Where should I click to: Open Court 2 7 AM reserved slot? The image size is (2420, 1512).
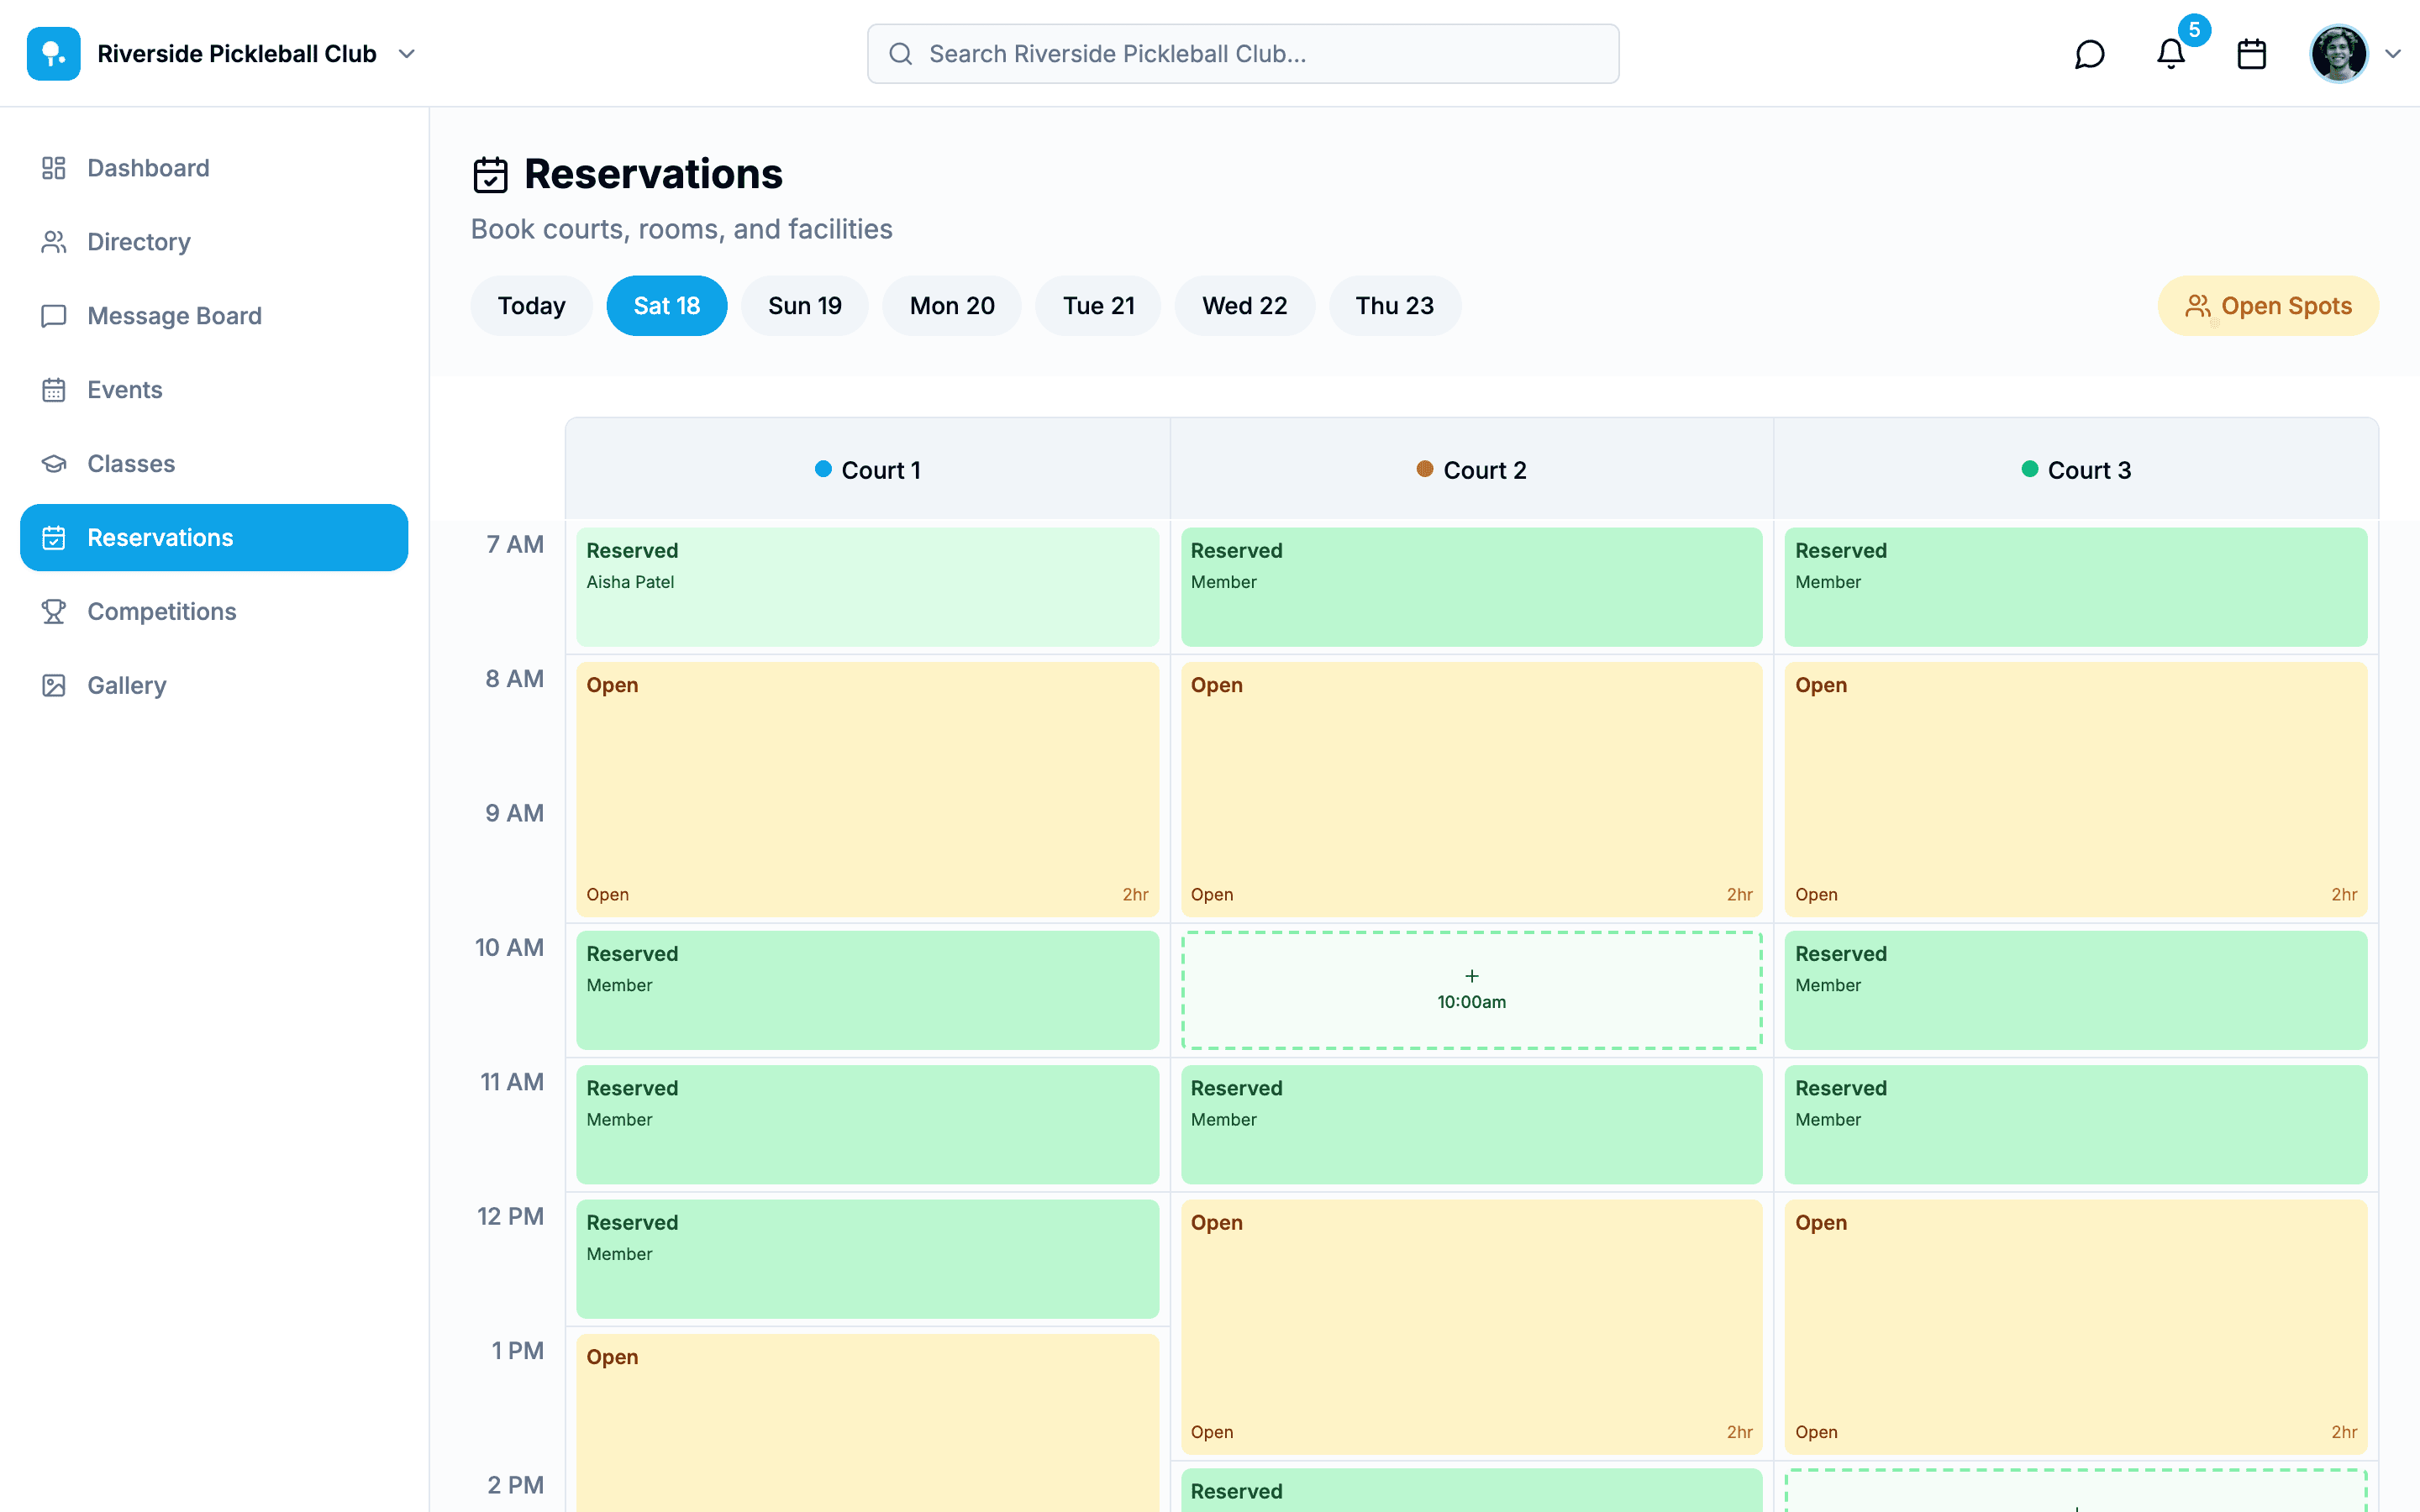(x=1472, y=587)
